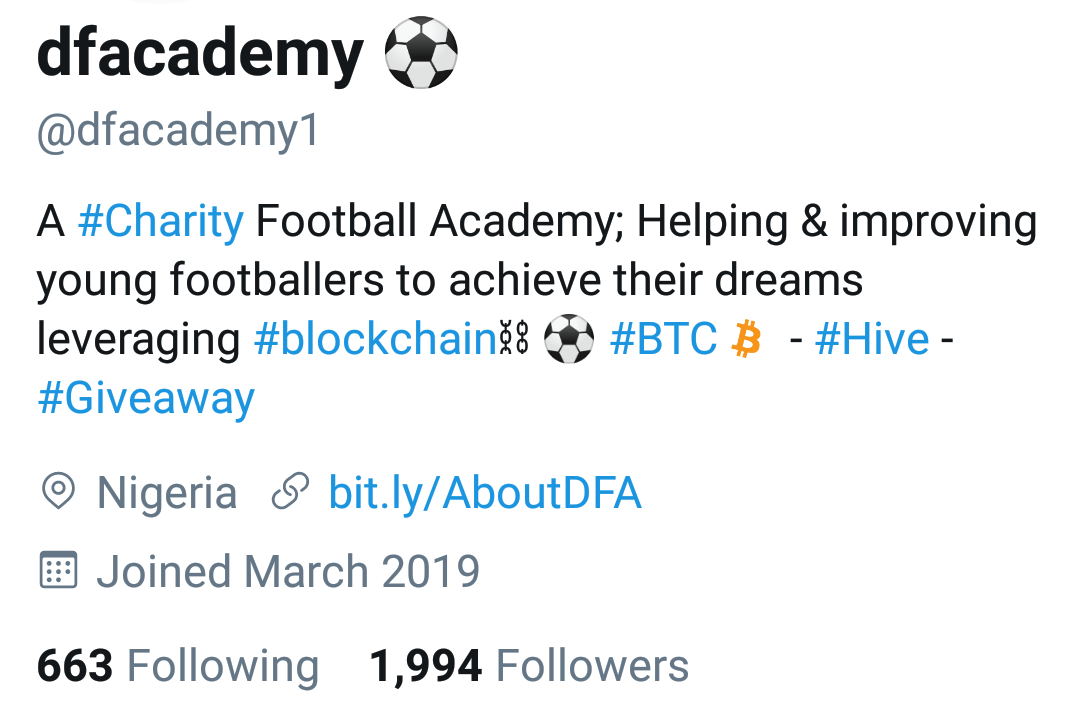Click the soccer ball emoji in the bio

click(x=568, y=341)
